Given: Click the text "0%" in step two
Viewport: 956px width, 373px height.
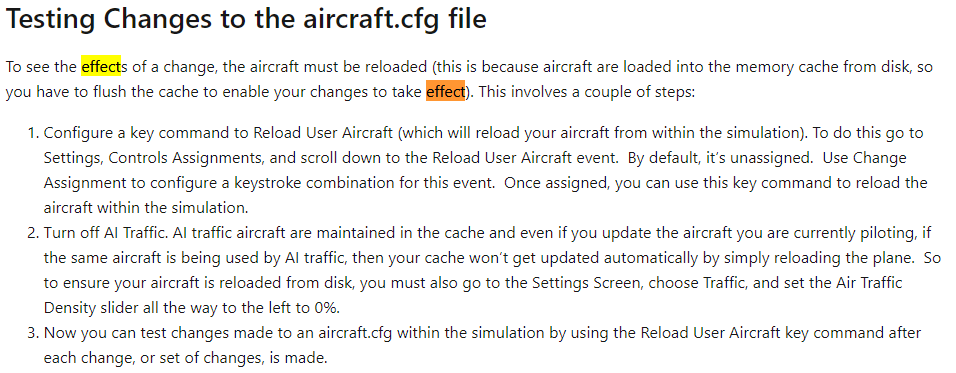Looking at the screenshot, I should click(x=326, y=308).
